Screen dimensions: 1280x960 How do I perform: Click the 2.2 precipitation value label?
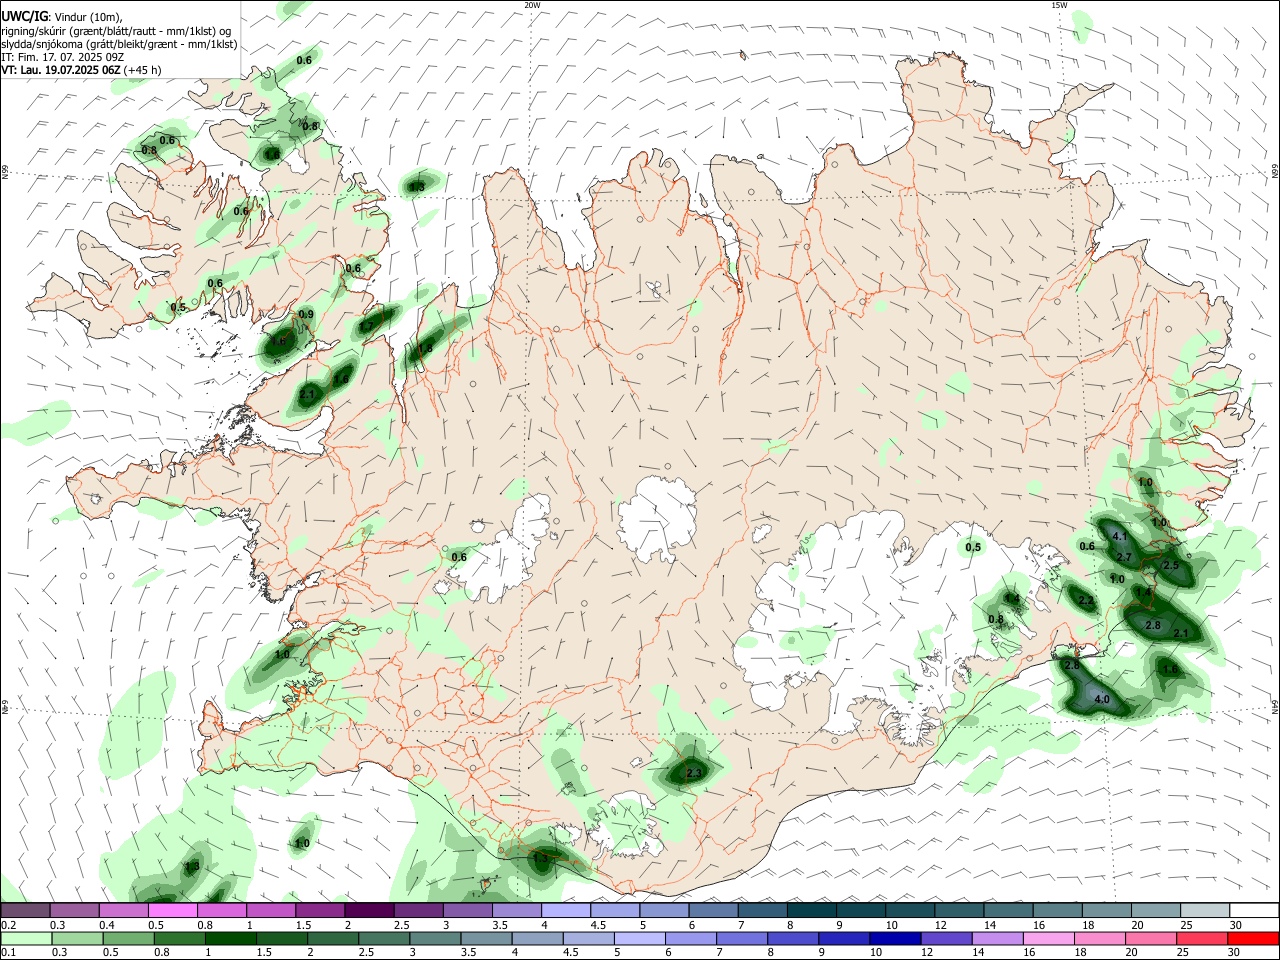tap(1087, 601)
